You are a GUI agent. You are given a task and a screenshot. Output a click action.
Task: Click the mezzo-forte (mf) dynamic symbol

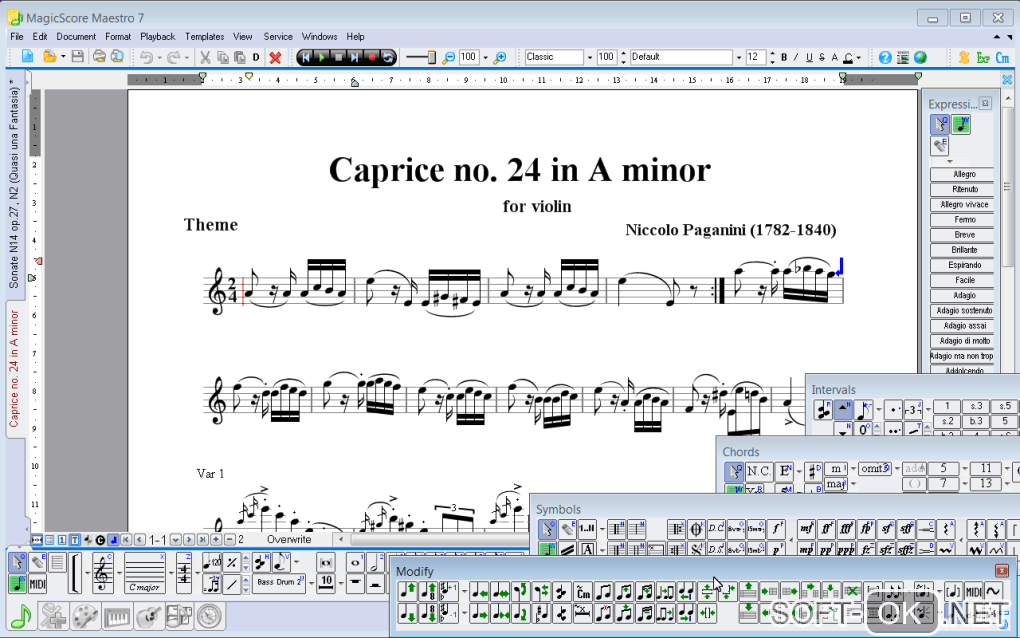point(806,528)
